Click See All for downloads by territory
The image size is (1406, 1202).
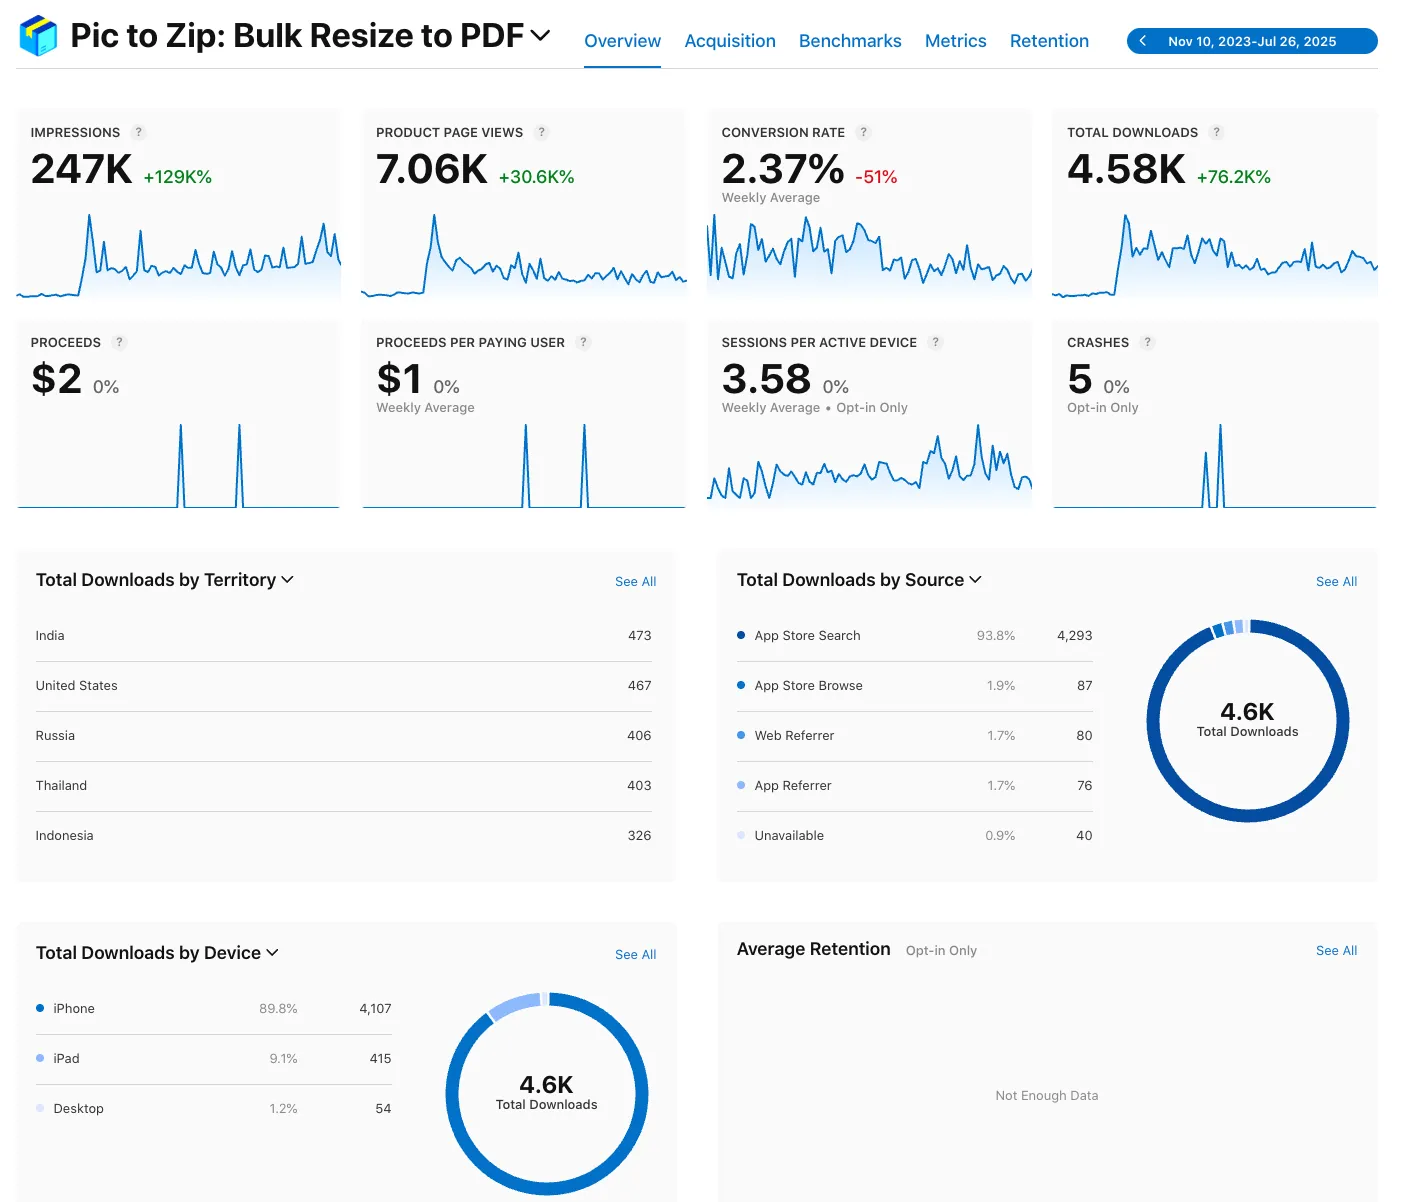[x=635, y=582]
